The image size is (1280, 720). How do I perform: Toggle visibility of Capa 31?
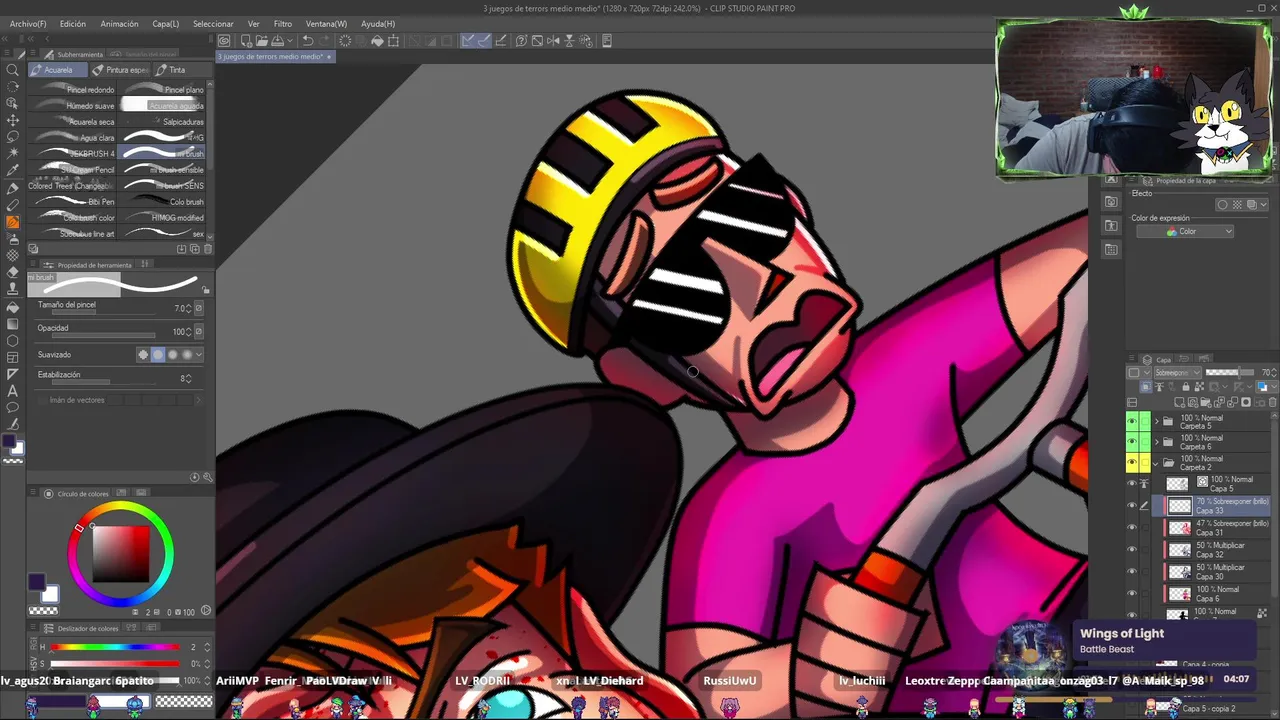(x=1132, y=527)
